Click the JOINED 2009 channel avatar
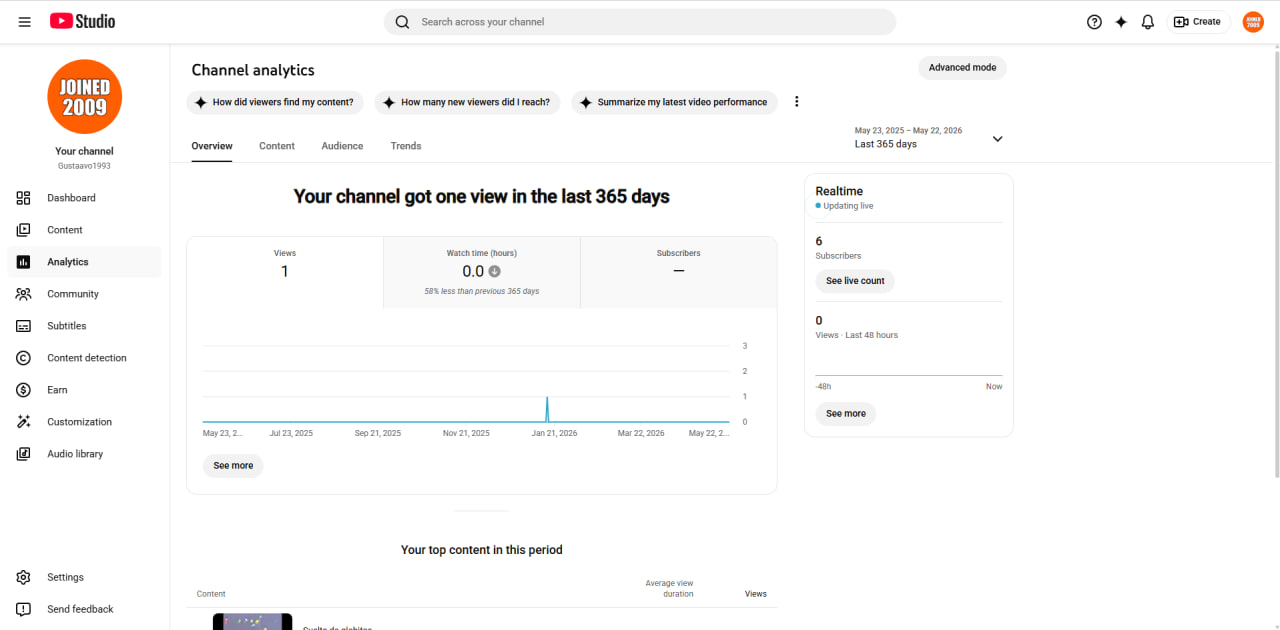The width and height of the screenshot is (1280, 630). click(85, 97)
